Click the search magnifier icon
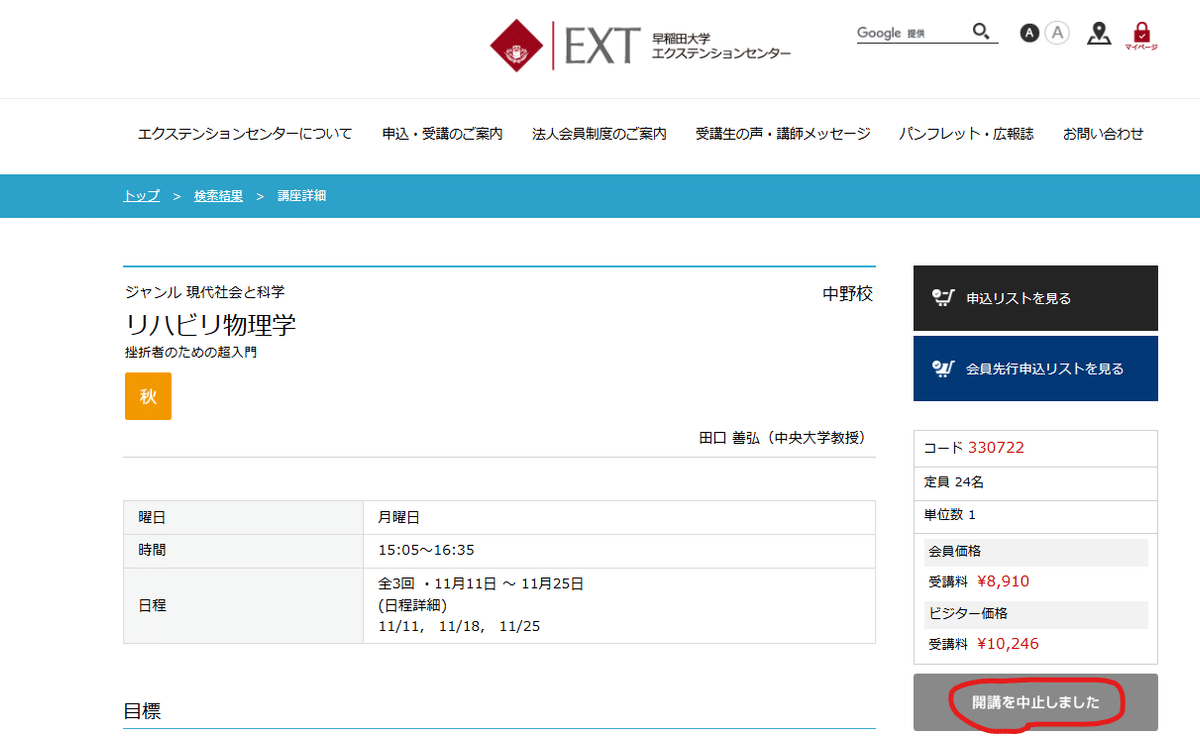 pos(981,32)
